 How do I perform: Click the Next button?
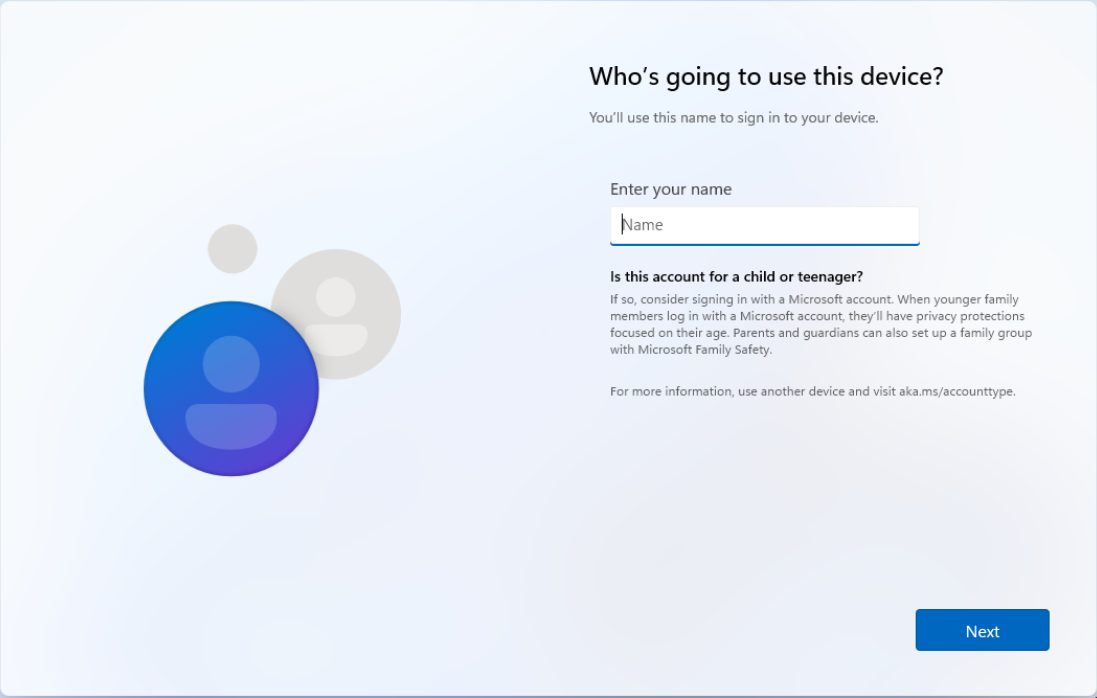tap(981, 630)
